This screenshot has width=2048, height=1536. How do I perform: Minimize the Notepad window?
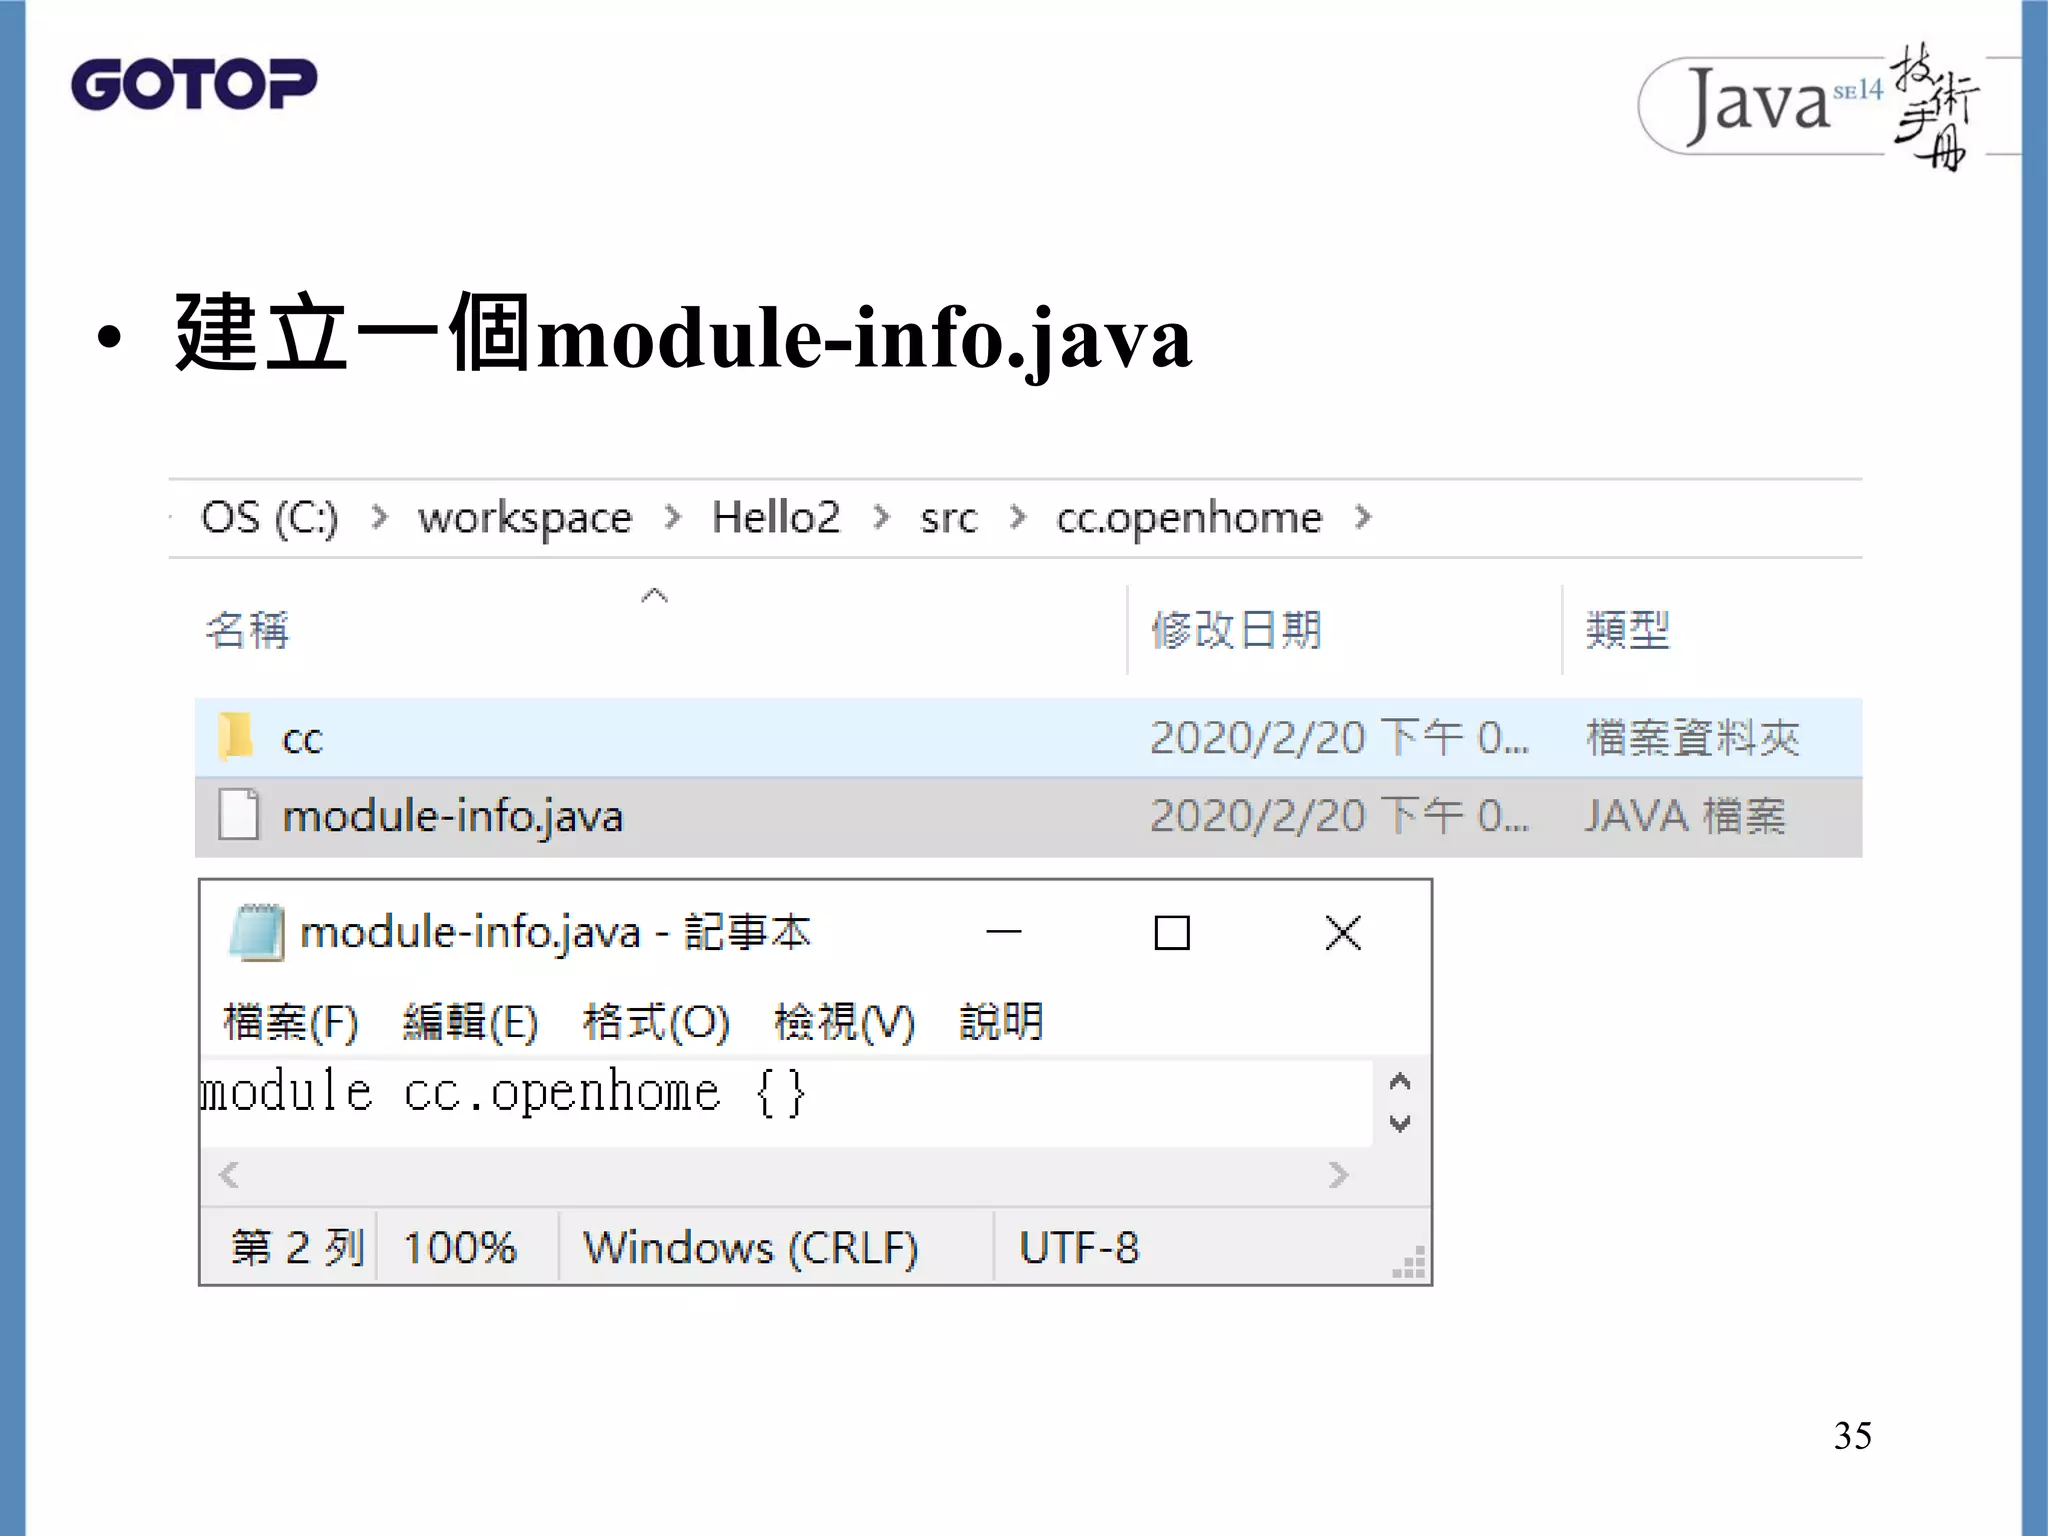(1003, 932)
